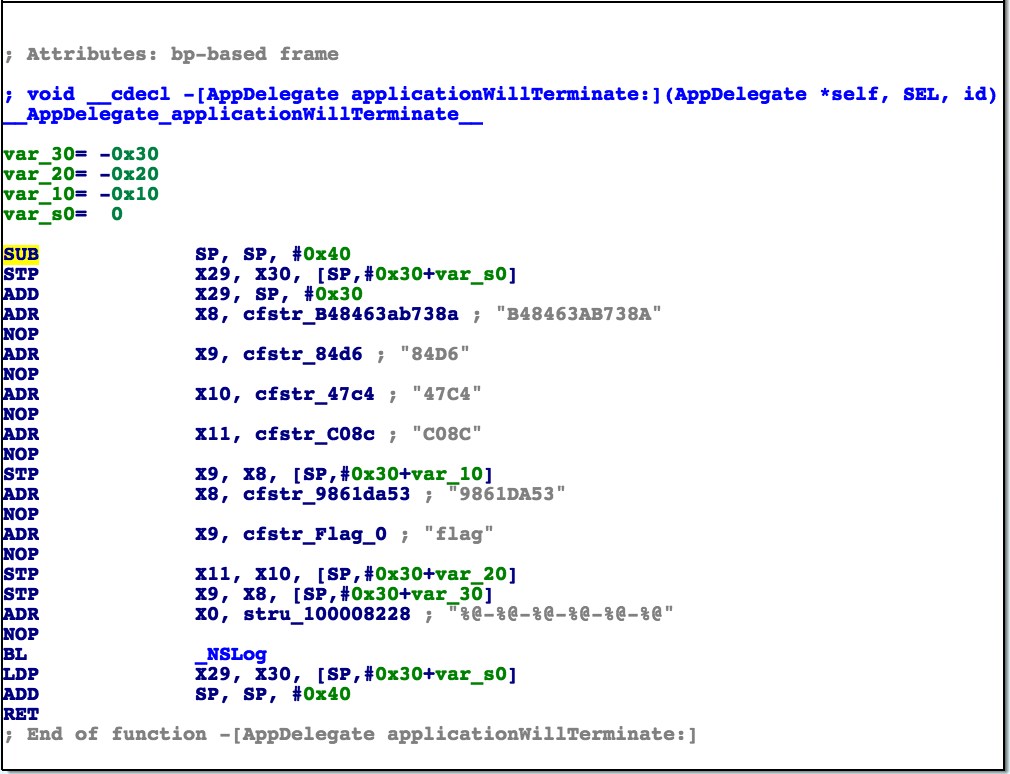The image size is (1010, 774).
Task: Click the __AppDelegate_applicationWillTerminate__ function label
Action: point(243,114)
